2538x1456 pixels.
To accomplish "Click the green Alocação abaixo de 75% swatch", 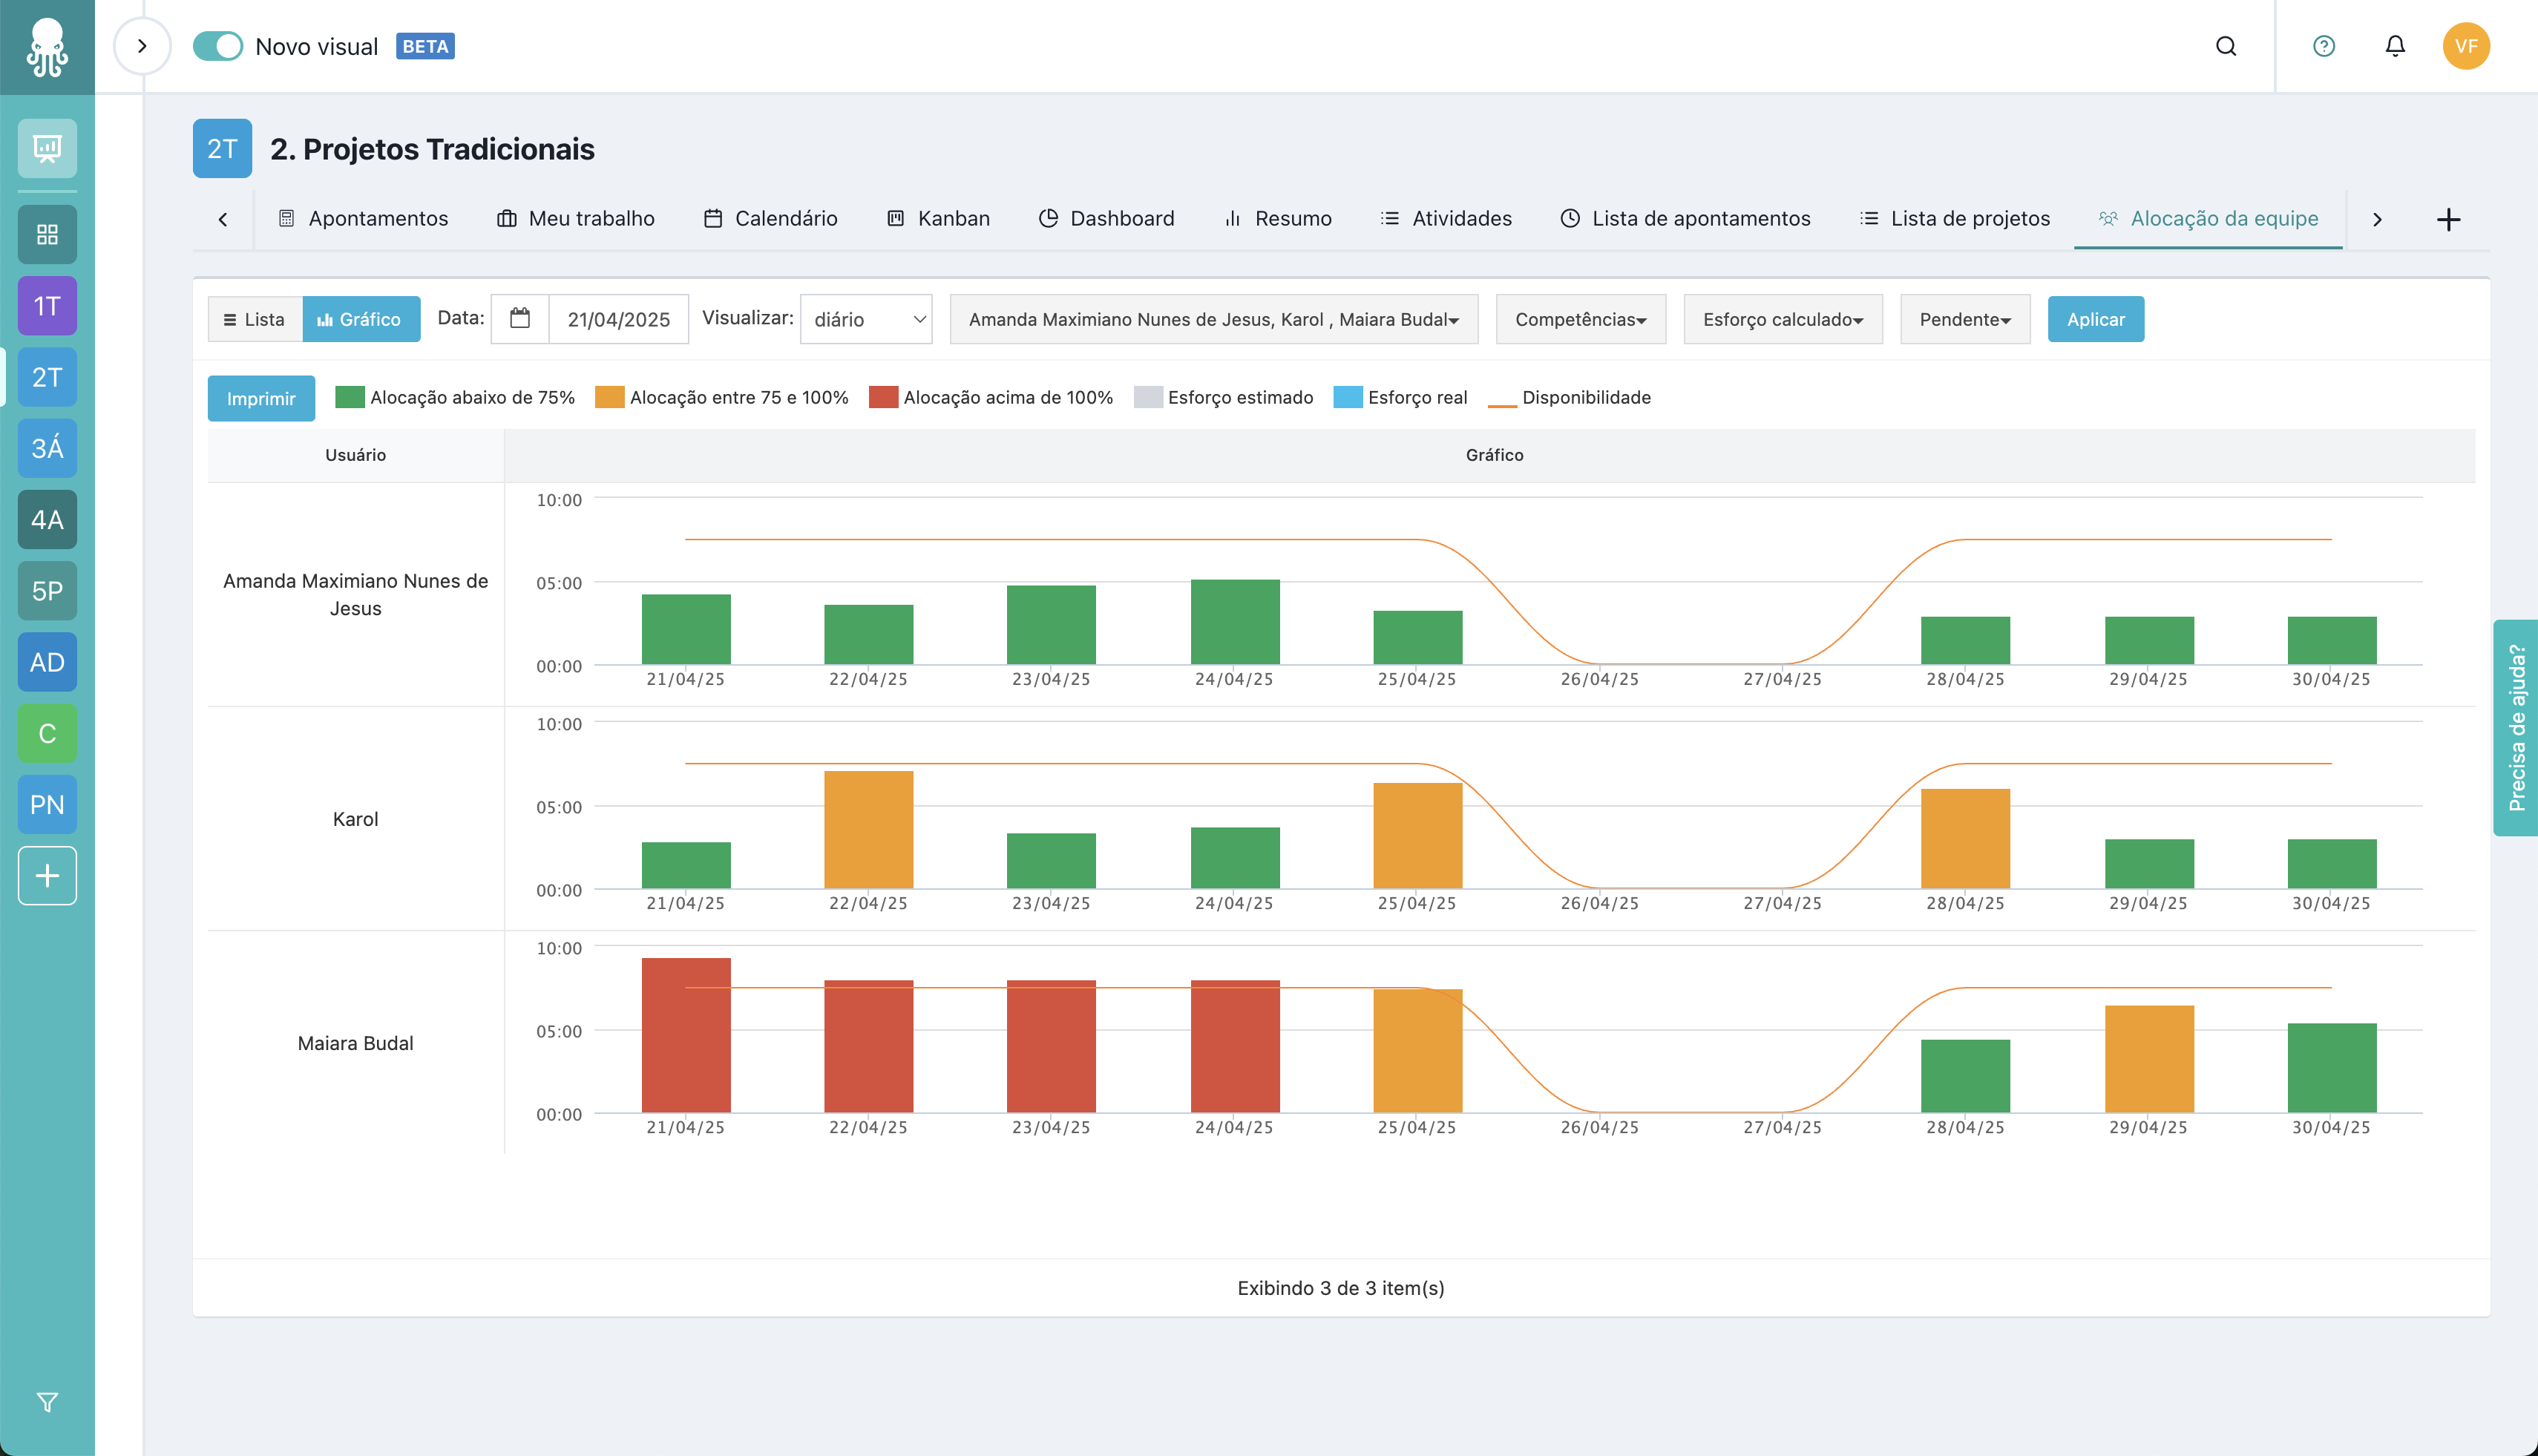I will tap(350, 397).
